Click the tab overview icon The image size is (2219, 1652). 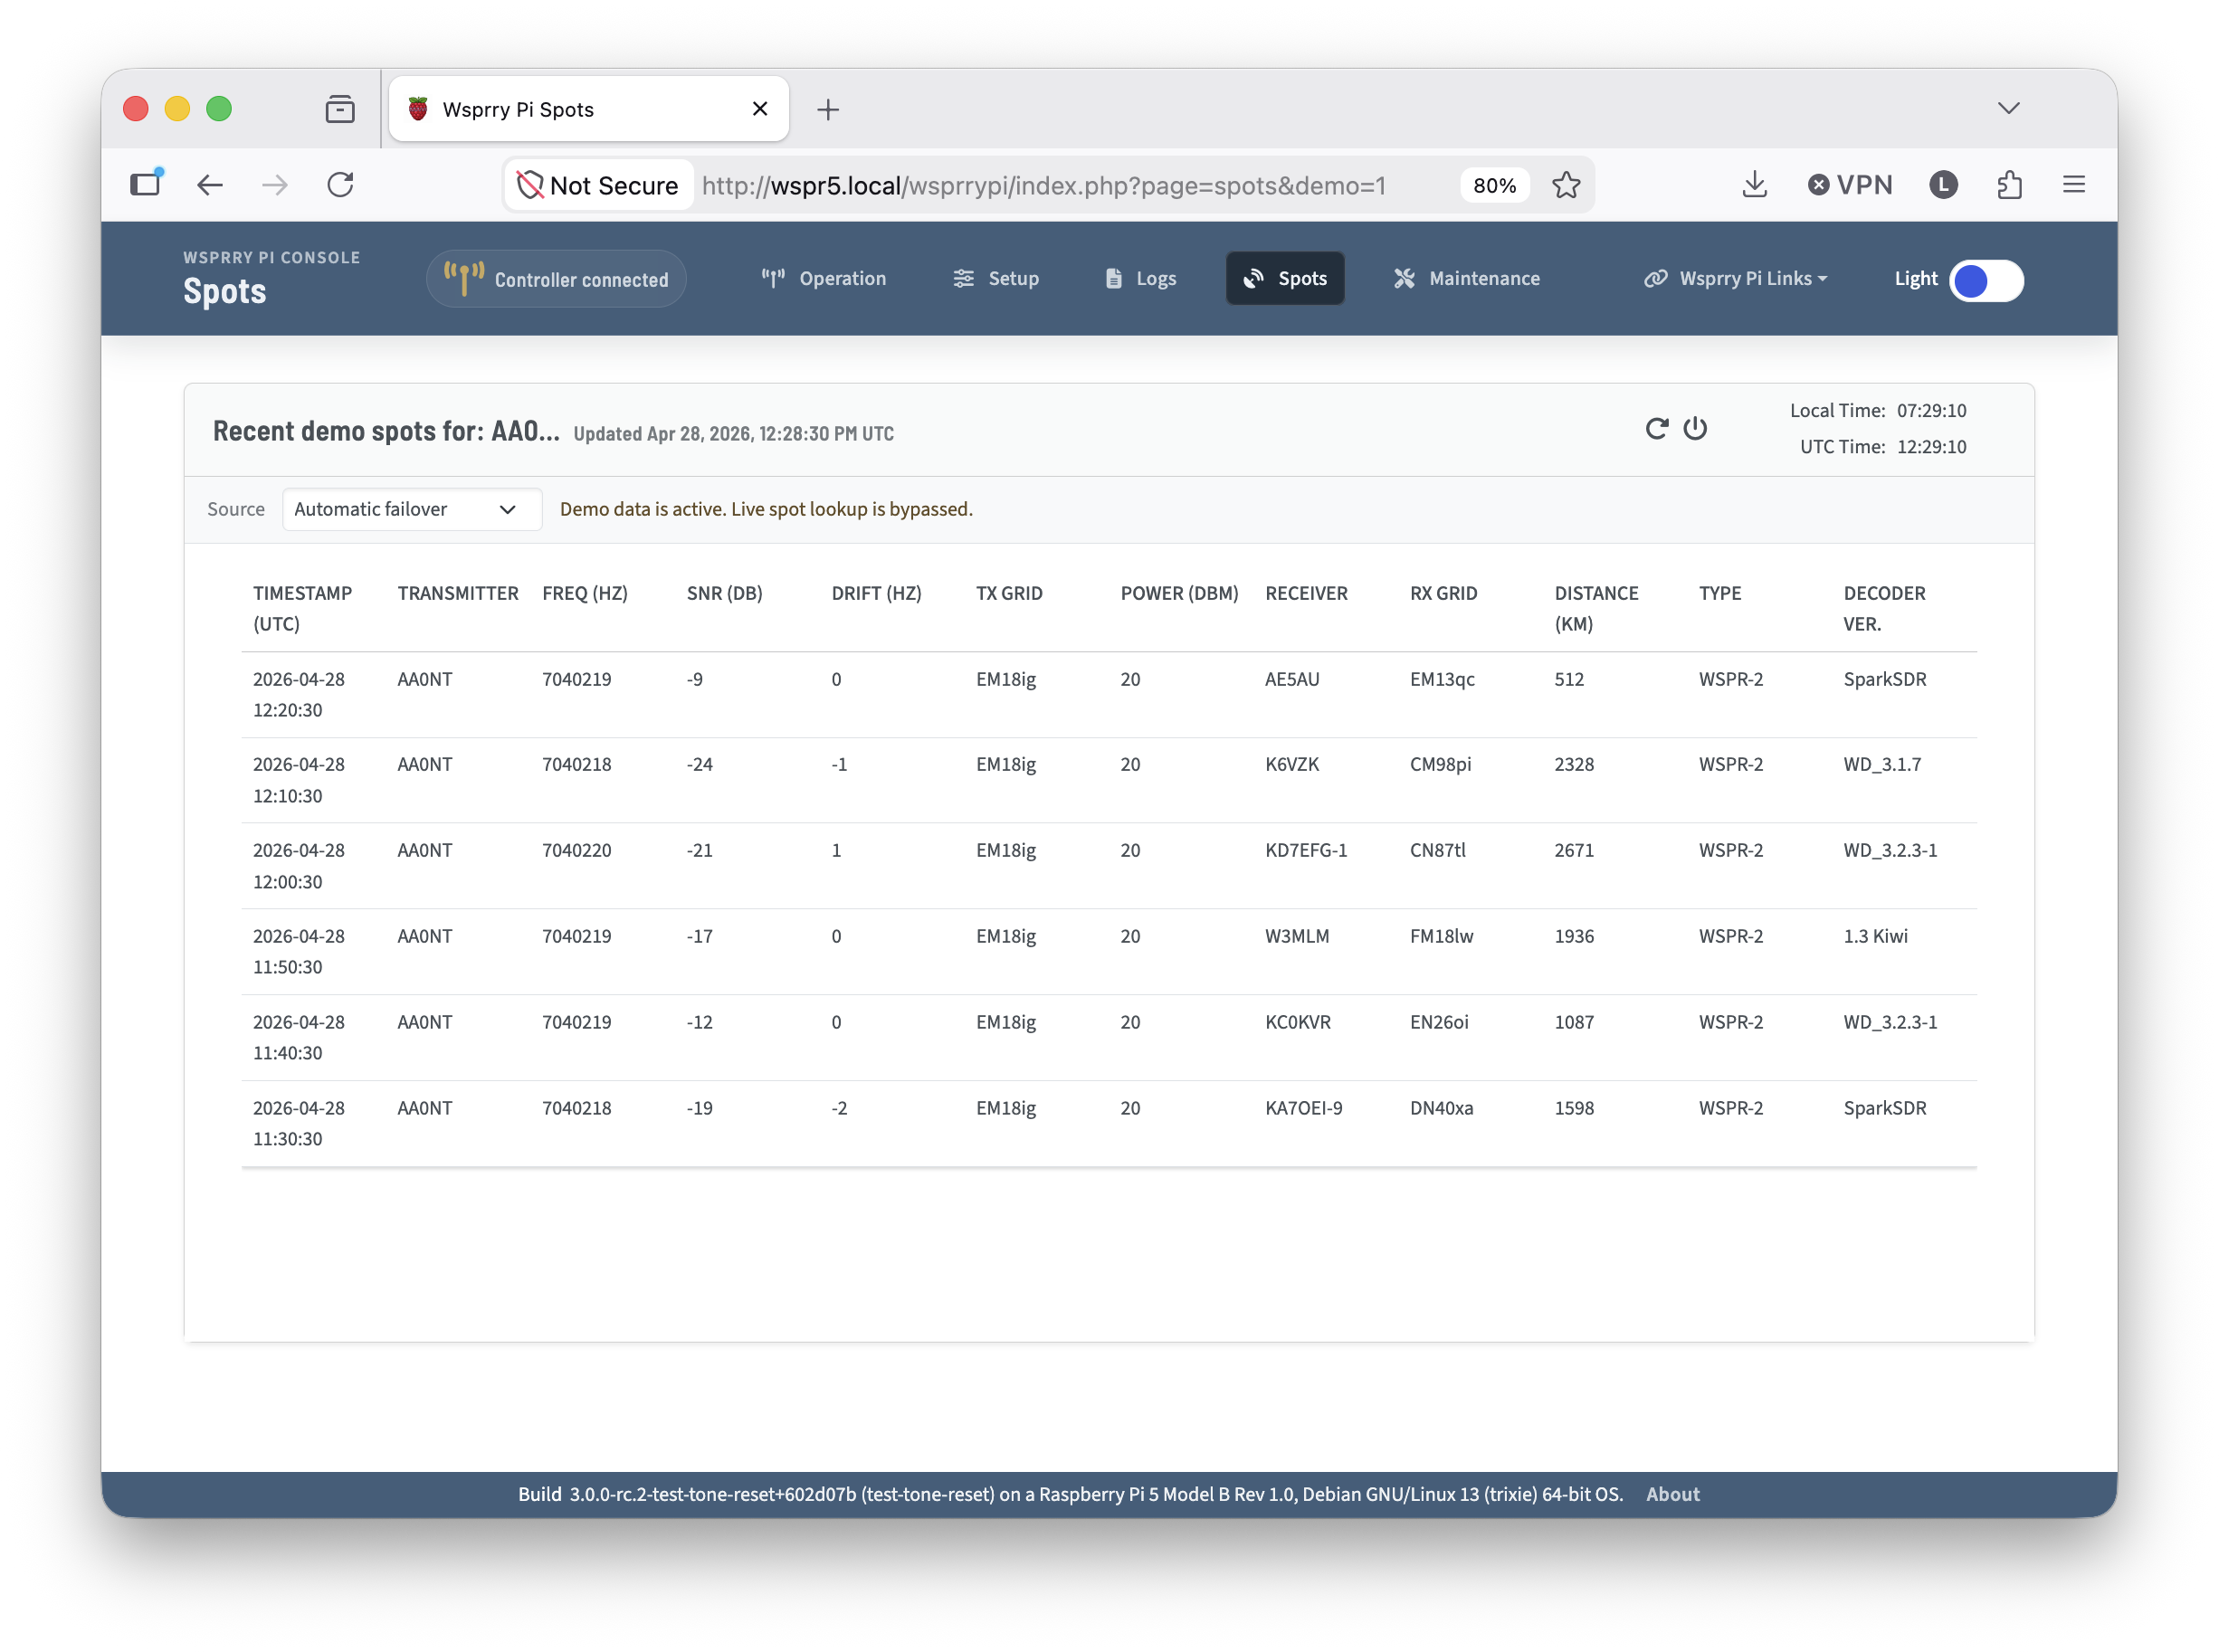(x=340, y=109)
